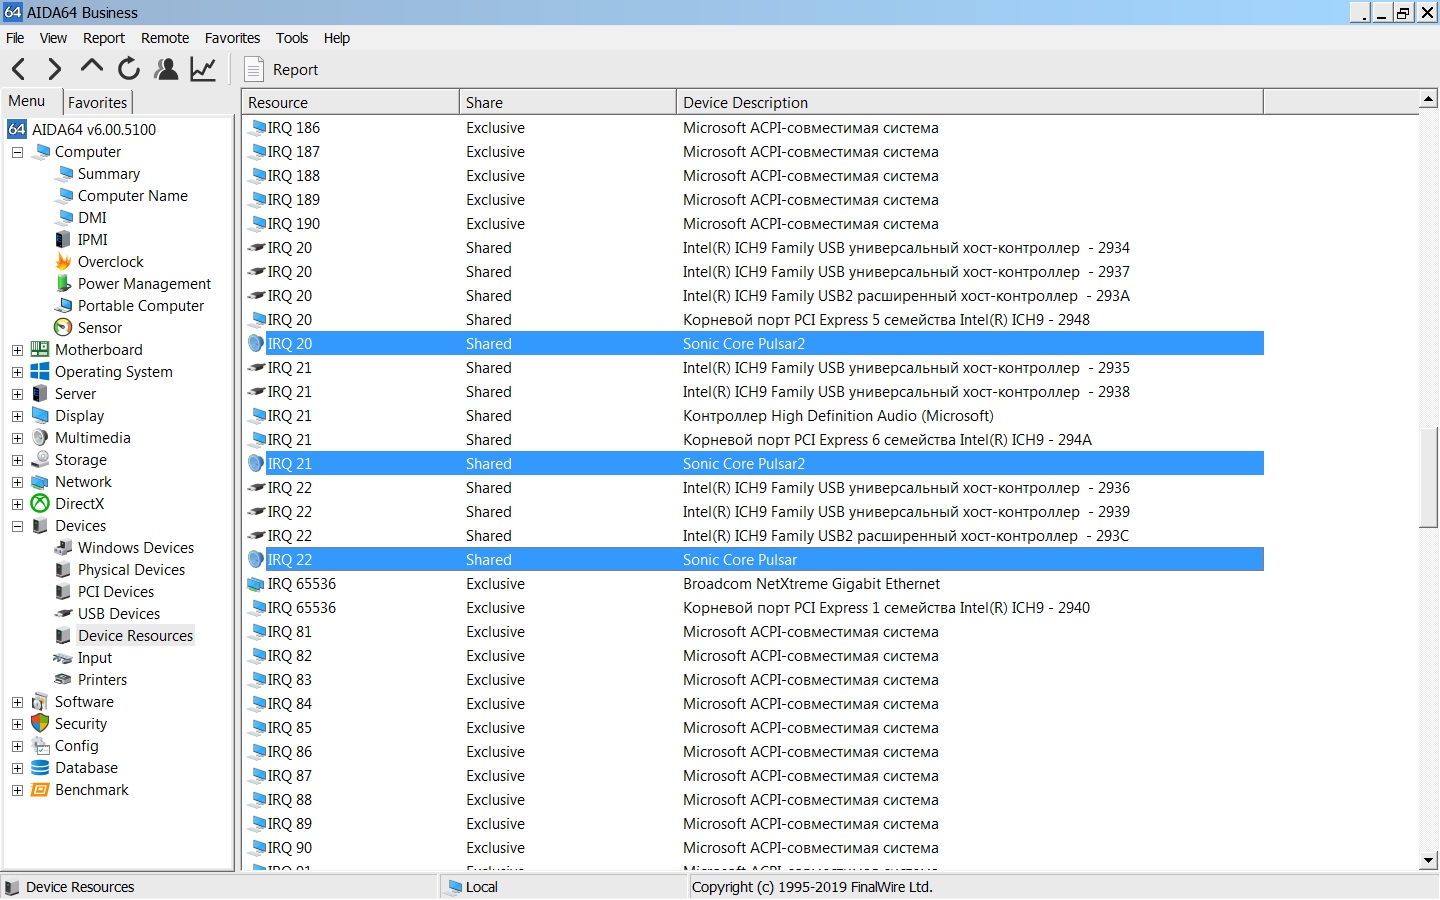1440x900 pixels.
Task: Expand the Software tree node
Action: point(17,702)
